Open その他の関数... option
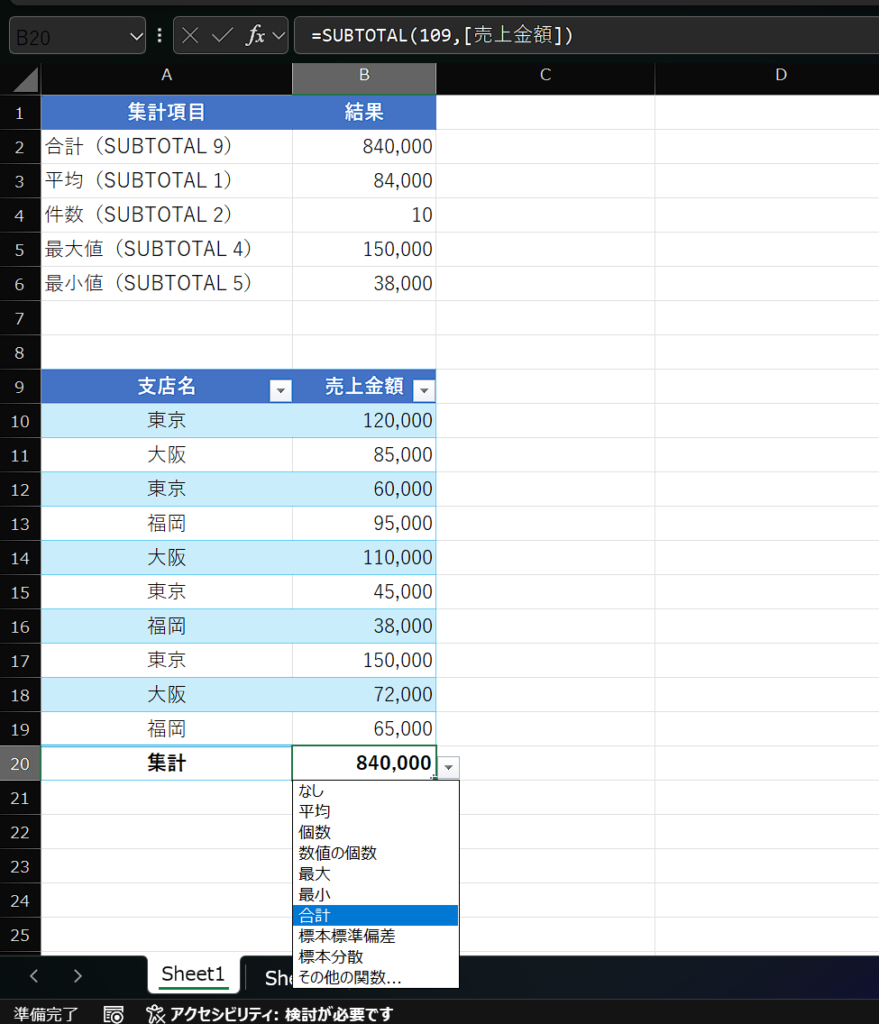 [x=350, y=977]
